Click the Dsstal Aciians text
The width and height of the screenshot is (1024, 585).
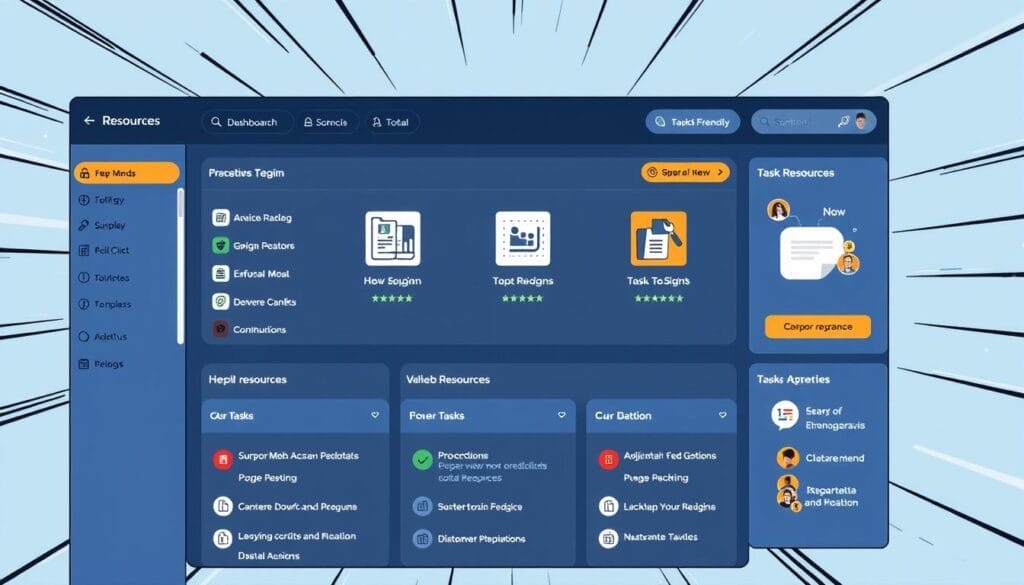(x=268, y=556)
